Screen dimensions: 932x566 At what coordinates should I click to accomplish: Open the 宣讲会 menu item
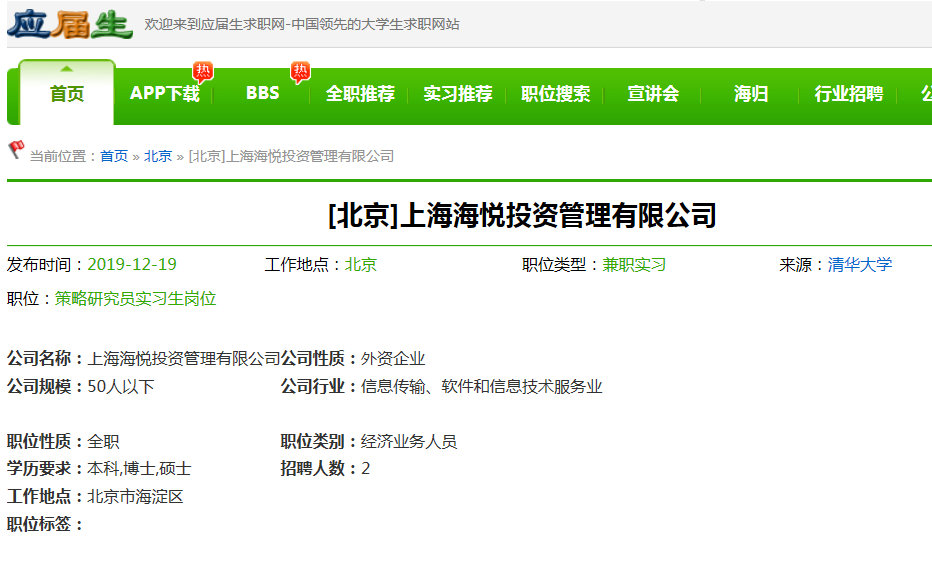click(653, 93)
